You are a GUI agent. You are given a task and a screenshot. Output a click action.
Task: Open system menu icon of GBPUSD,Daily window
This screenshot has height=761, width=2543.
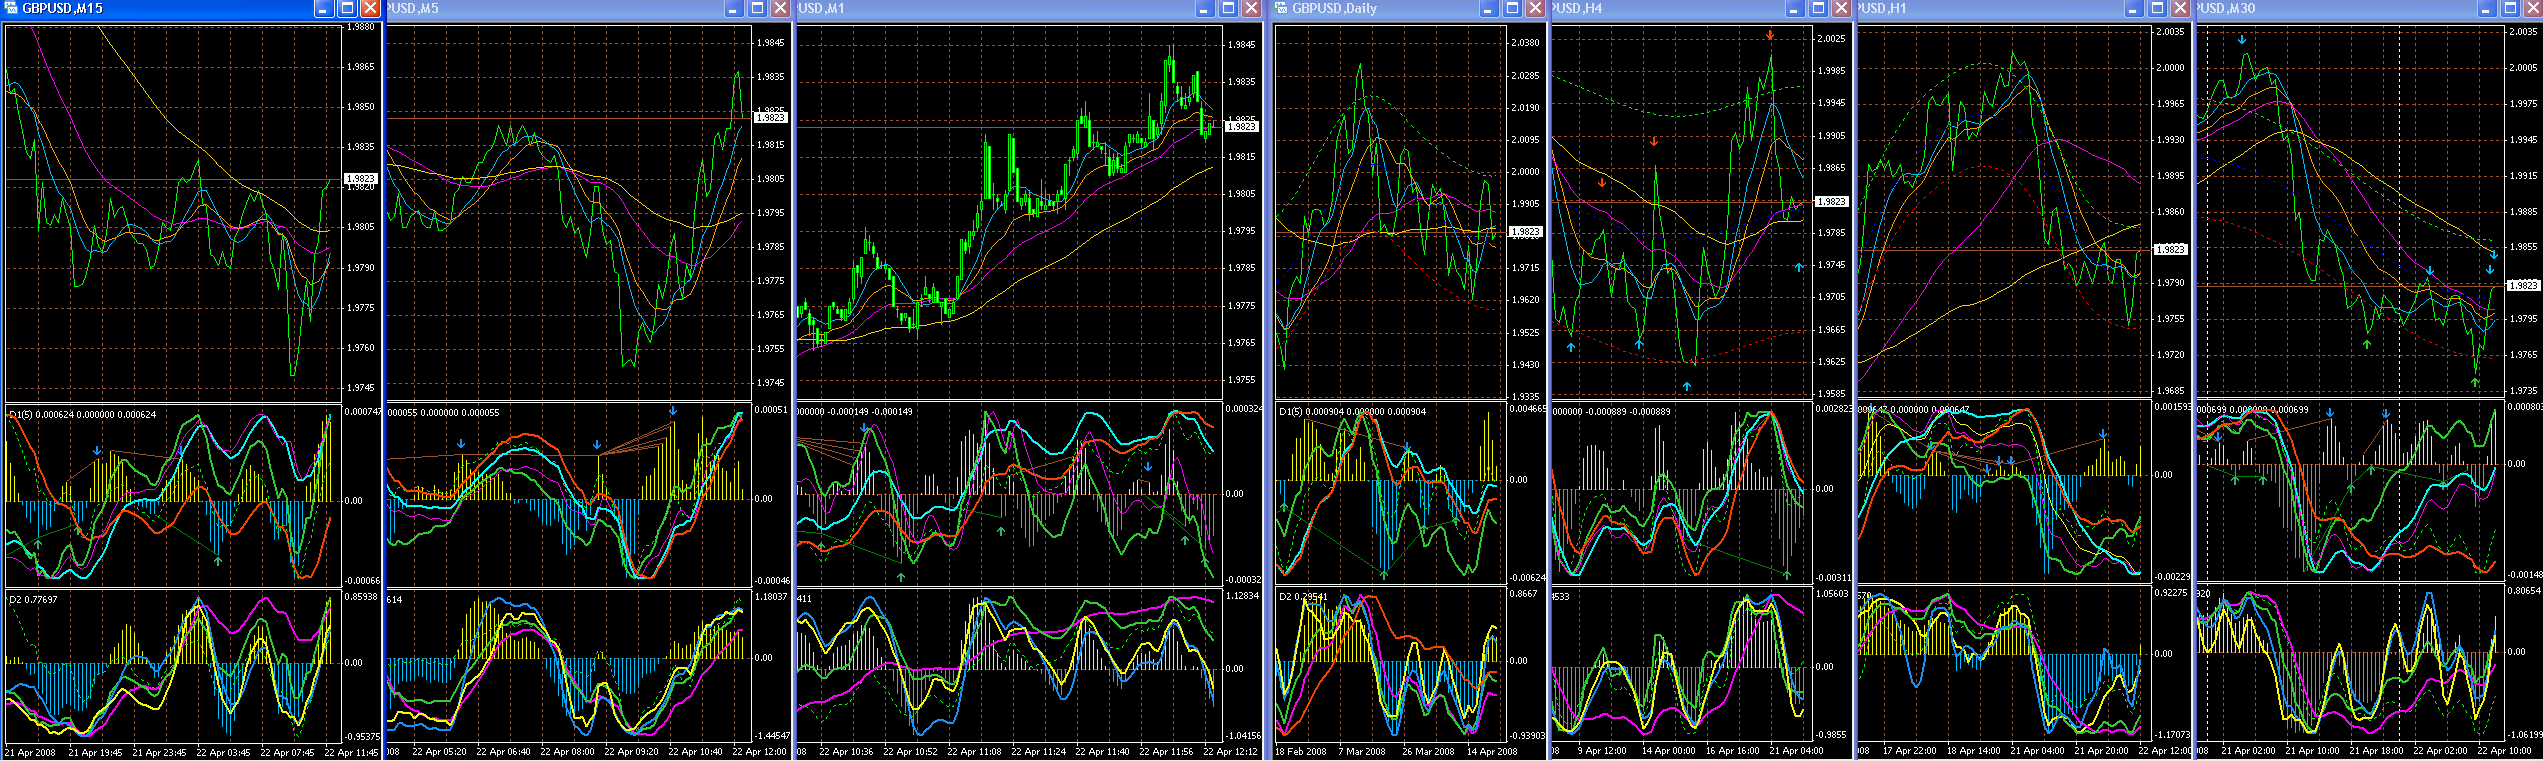click(x=1281, y=8)
